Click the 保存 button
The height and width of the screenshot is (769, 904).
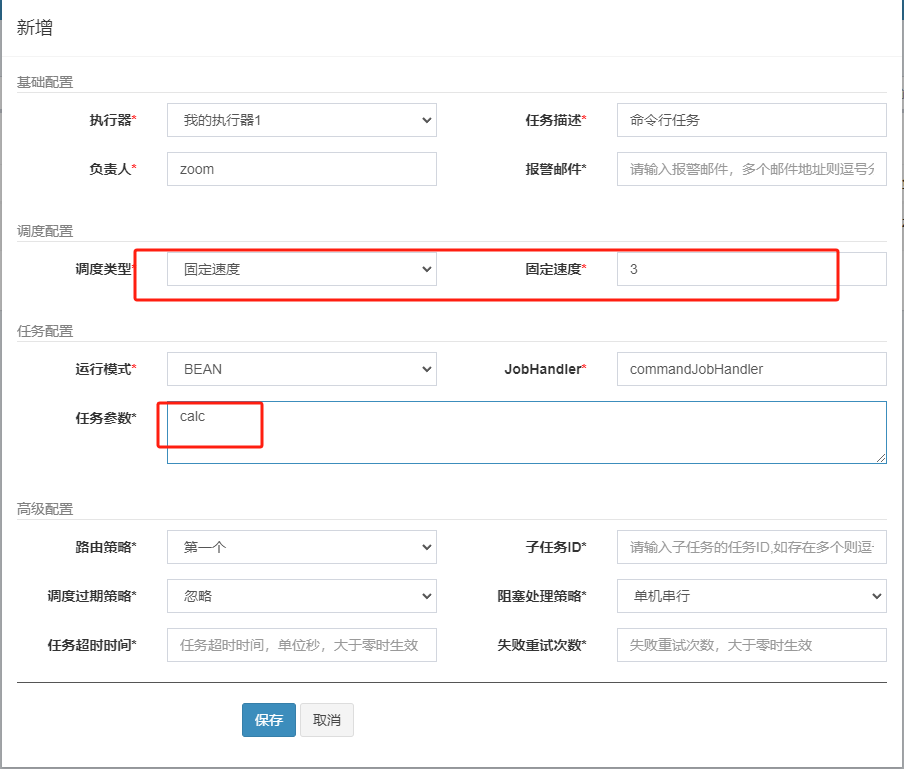pyautogui.click(x=268, y=719)
